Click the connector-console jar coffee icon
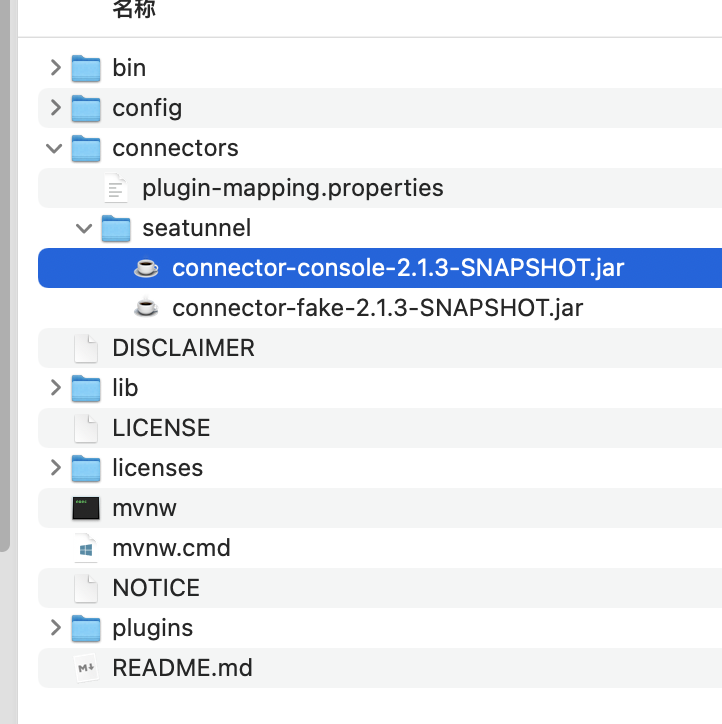722x724 pixels. click(x=146, y=268)
